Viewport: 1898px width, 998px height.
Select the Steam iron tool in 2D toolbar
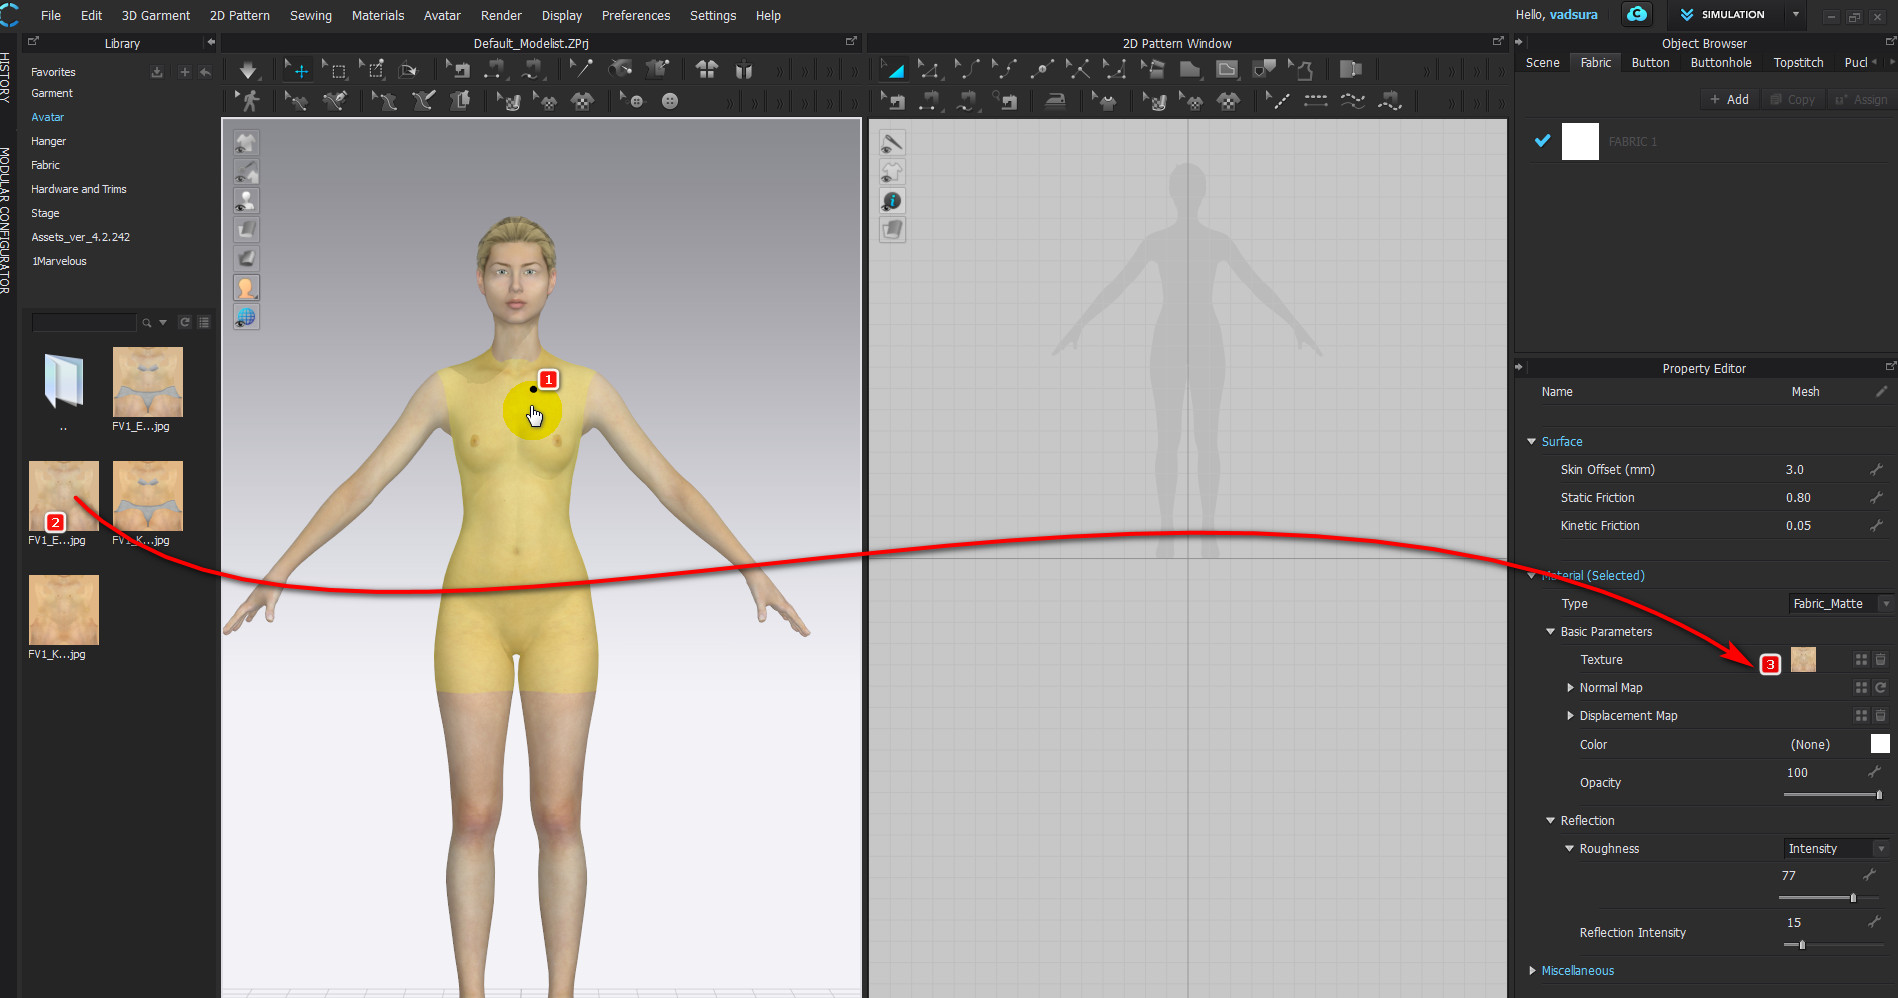1055,101
